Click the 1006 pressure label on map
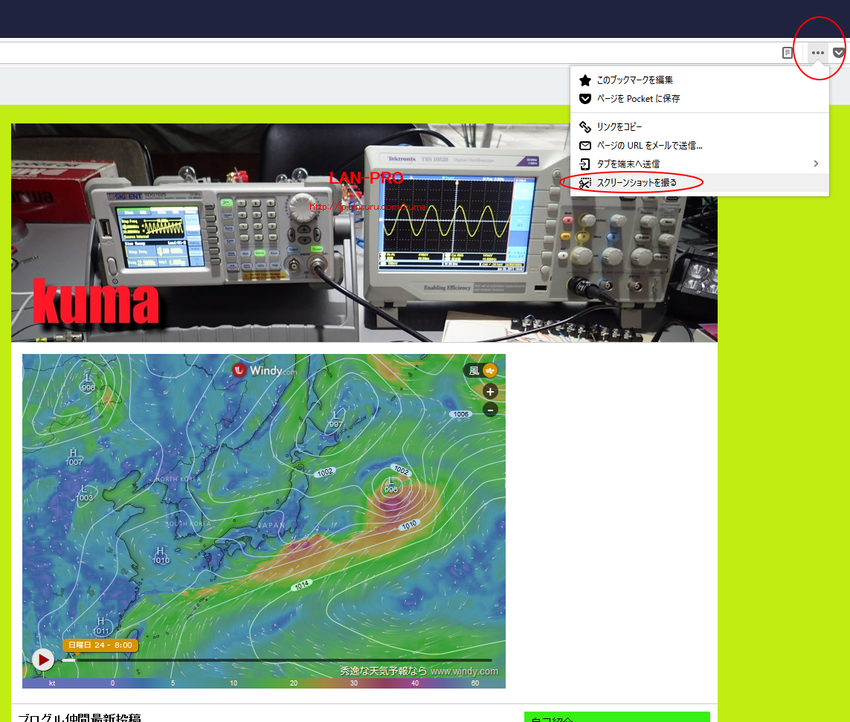Image resolution: width=850 pixels, height=722 pixels. coord(461,414)
